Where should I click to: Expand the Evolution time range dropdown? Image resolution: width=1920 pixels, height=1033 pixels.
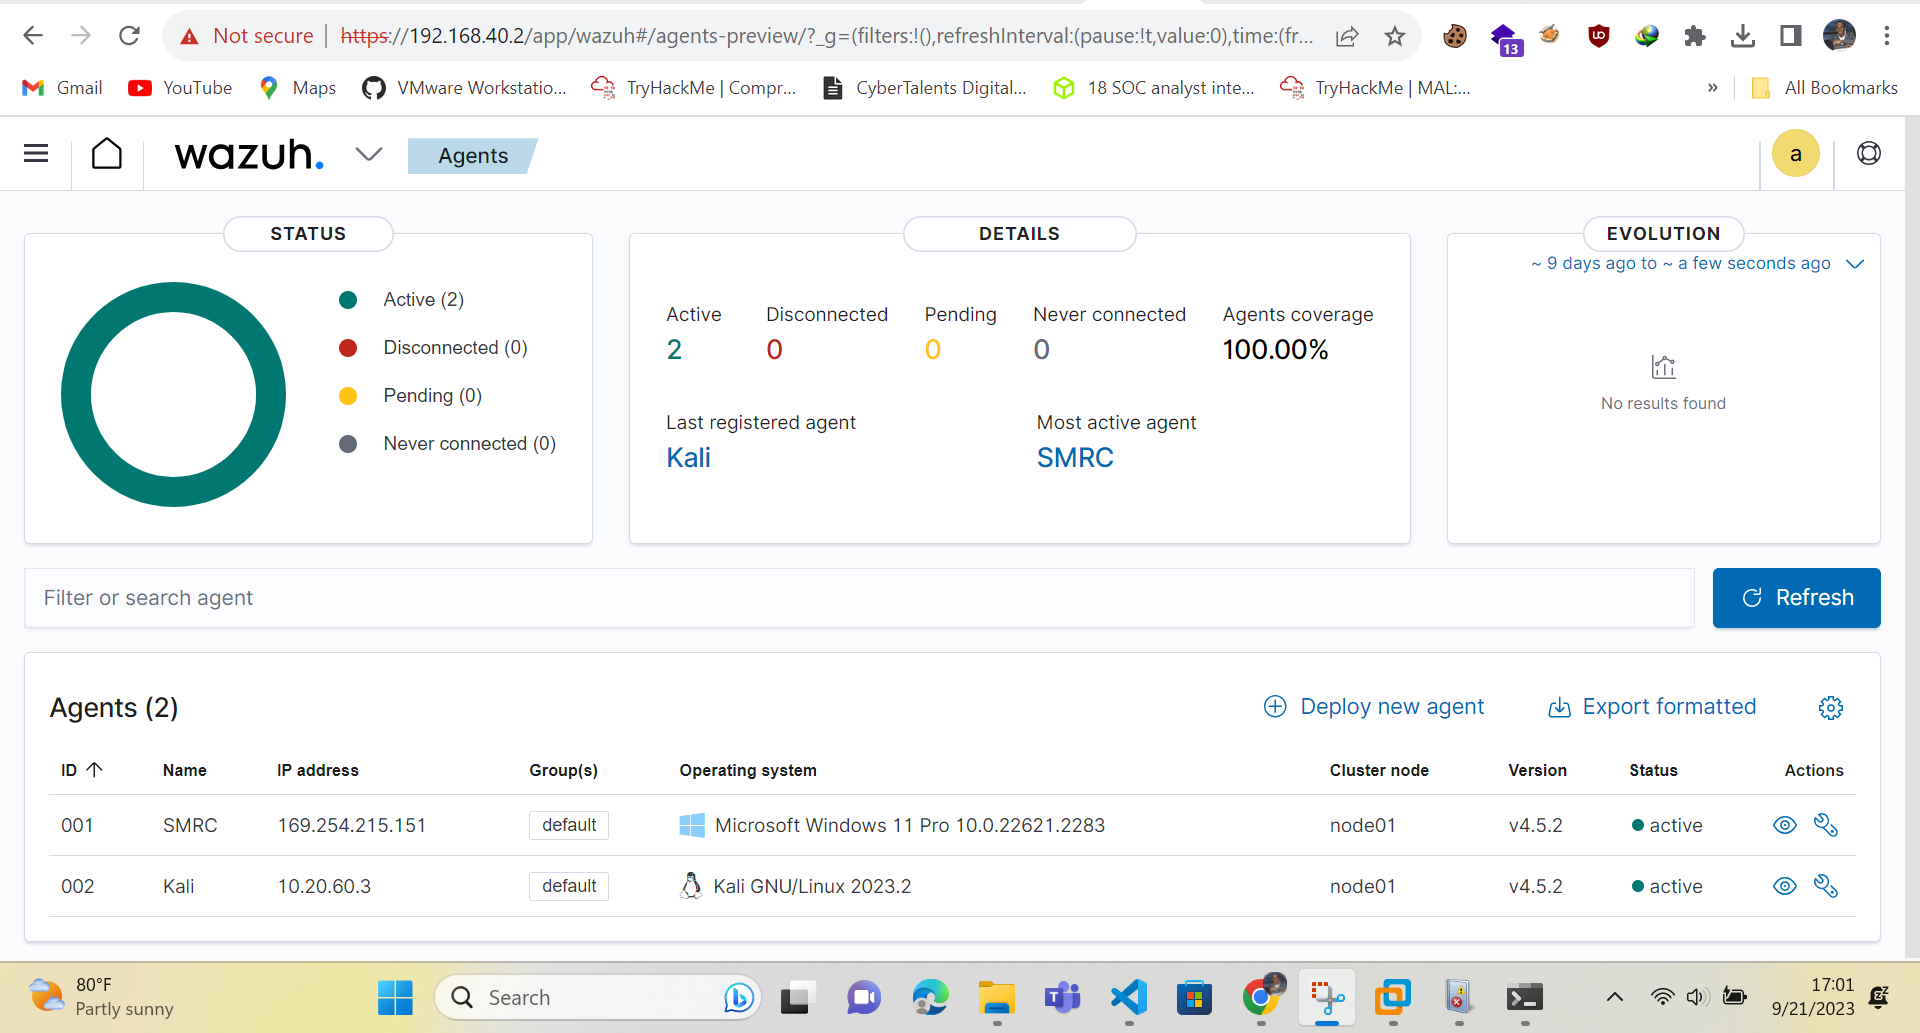coord(1855,263)
